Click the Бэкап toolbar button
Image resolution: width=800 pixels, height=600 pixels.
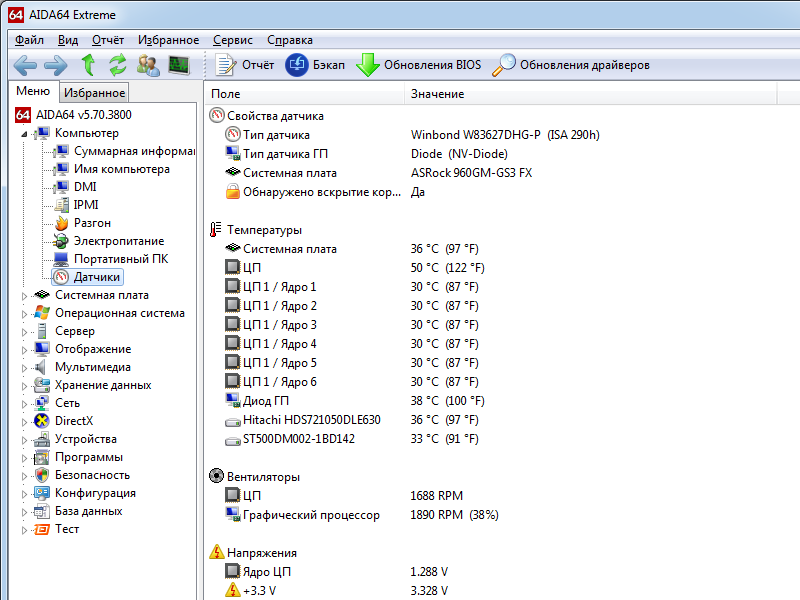coord(315,65)
